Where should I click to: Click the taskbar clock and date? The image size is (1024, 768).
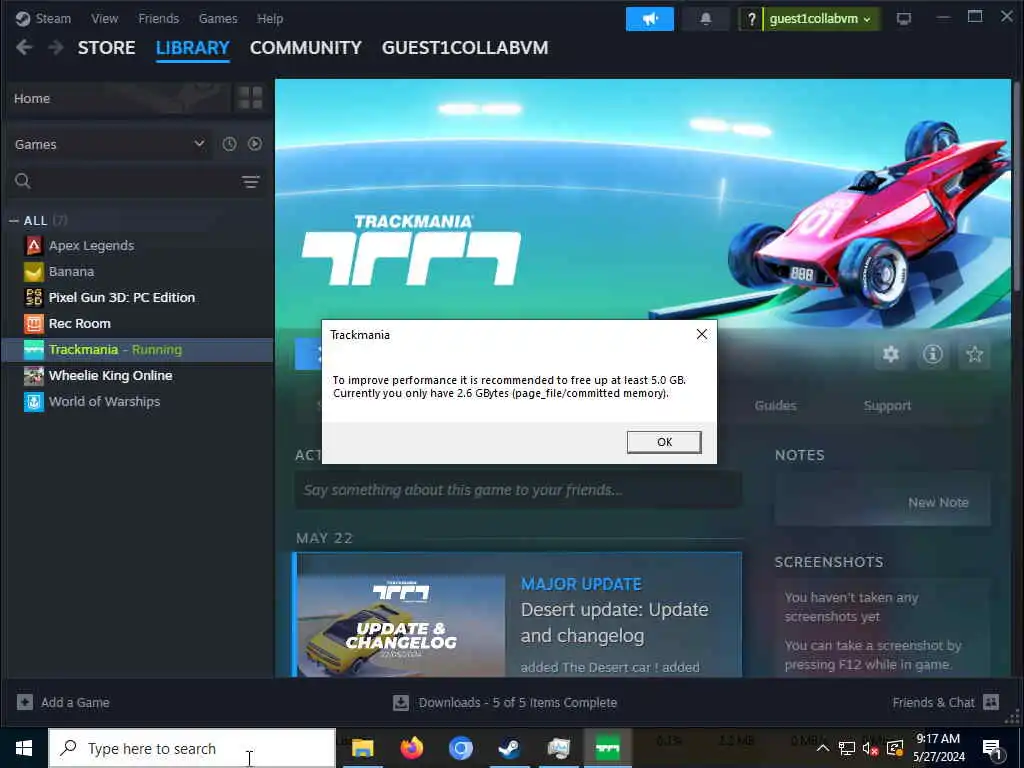pyautogui.click(x=938, y=748)
